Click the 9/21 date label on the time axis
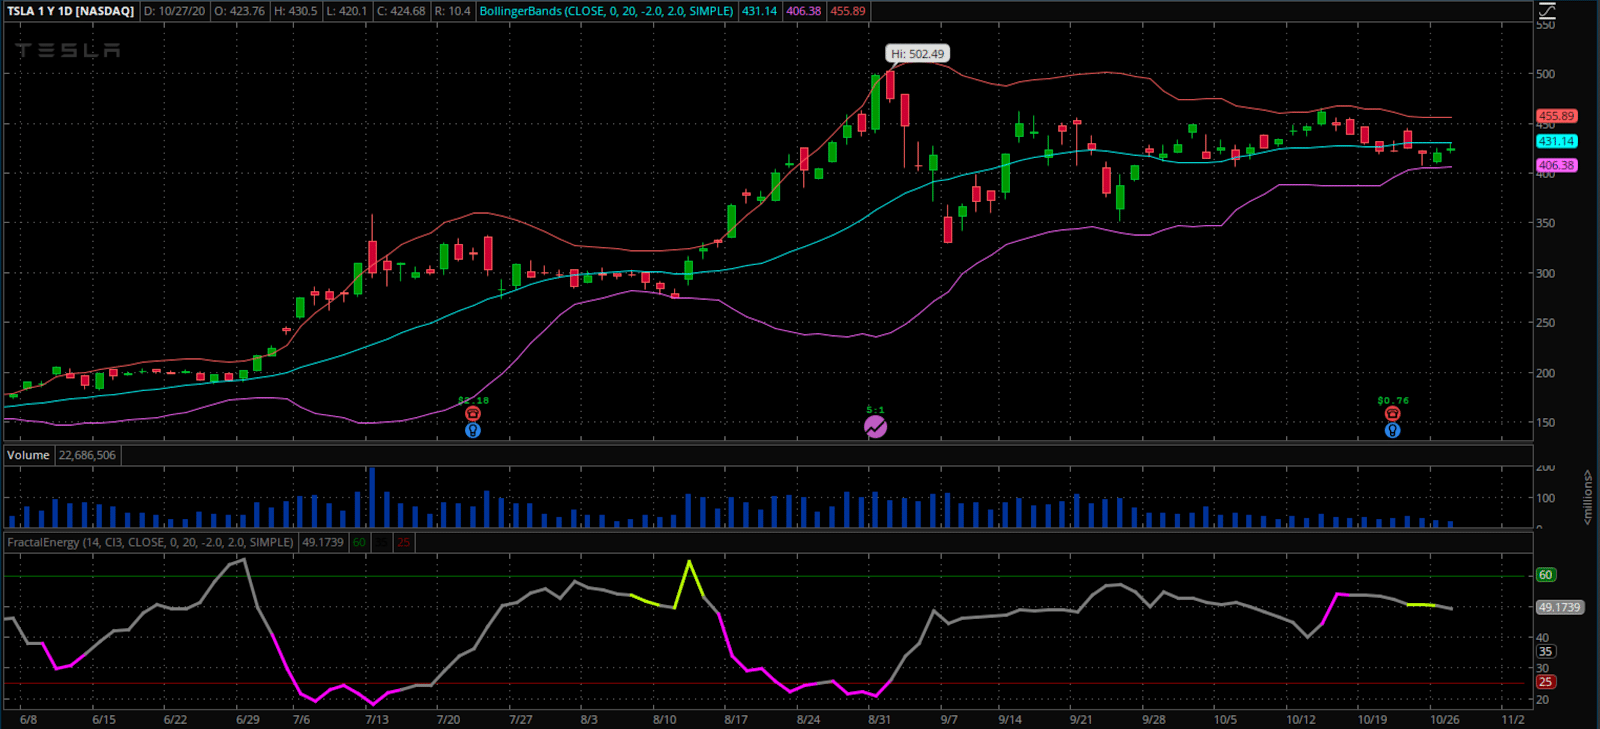Viewport: 1600px width, 729px height. pyautogui.click(x=1080, y=719)
